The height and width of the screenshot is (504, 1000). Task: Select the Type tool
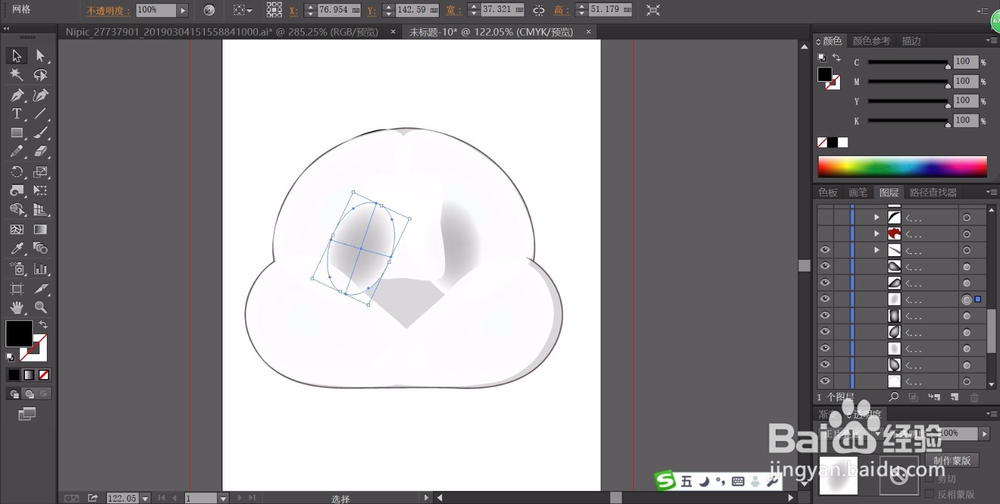coord(17,114)
